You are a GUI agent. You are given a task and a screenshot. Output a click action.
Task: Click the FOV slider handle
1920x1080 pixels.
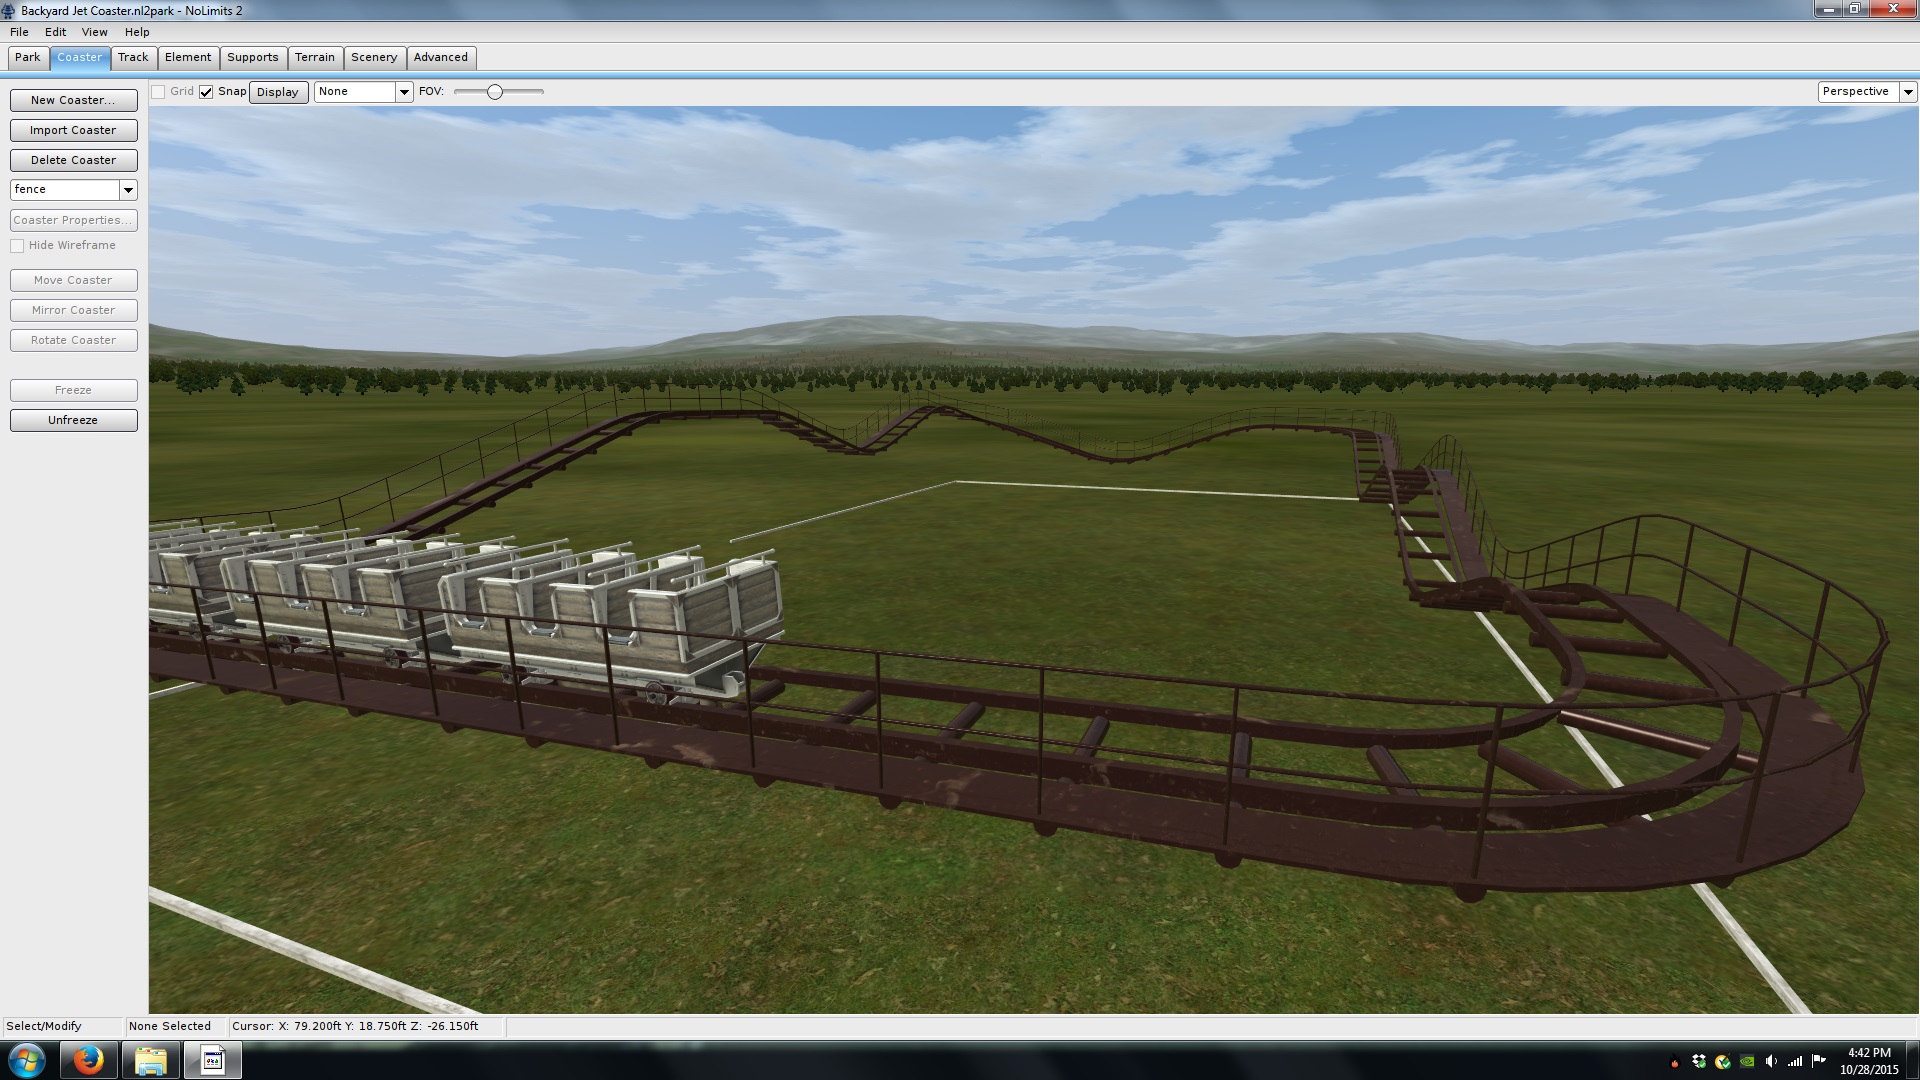point(494,92)
